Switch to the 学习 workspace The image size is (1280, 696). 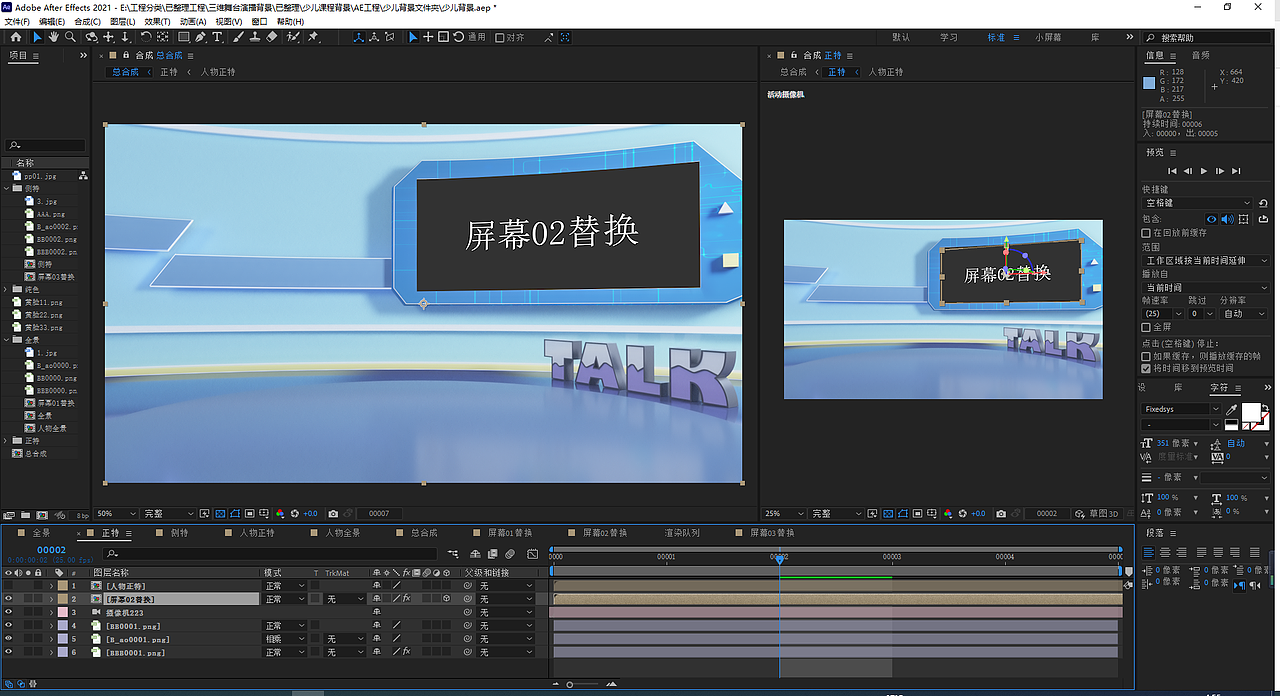click(x=949, y=37)
